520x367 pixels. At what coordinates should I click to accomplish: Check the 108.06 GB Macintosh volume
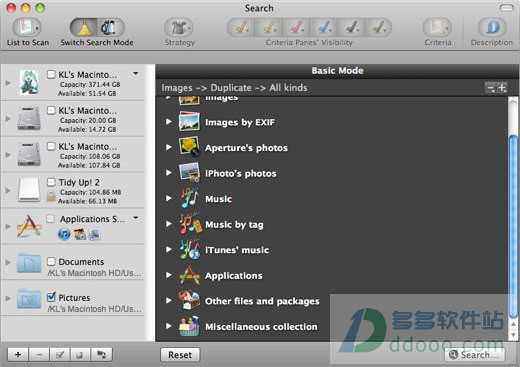(51, 146)
